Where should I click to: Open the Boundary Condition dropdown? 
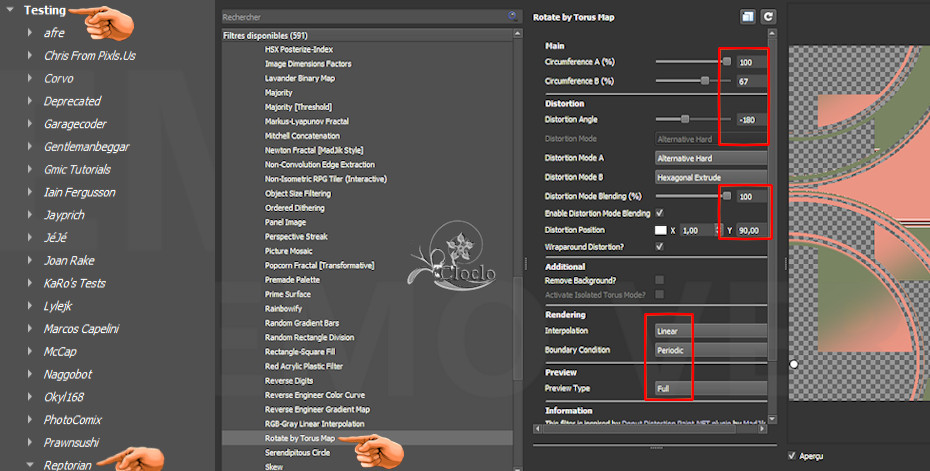[710, 350]
